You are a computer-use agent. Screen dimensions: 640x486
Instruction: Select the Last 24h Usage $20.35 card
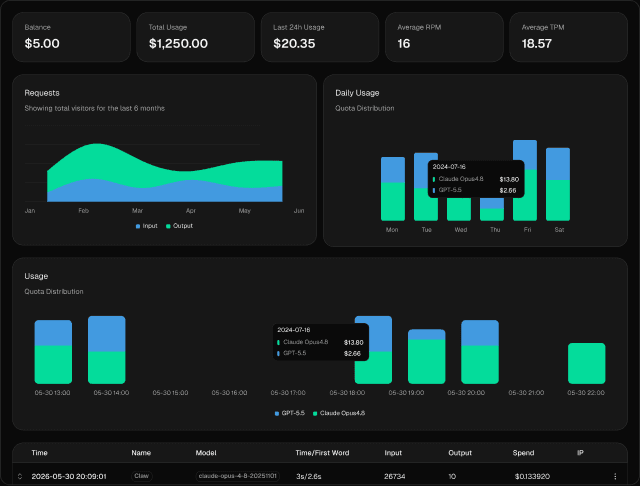[x=320, y=37]
